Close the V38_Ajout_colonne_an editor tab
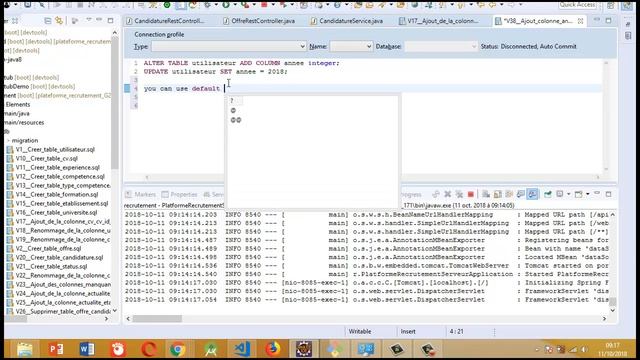This screenshot has width=640, height=360. (580, 21)
